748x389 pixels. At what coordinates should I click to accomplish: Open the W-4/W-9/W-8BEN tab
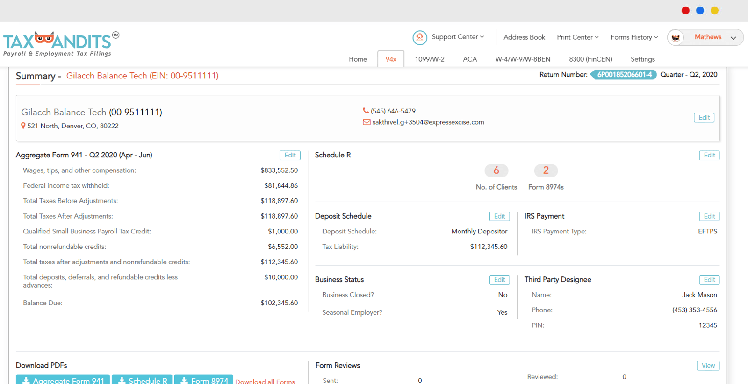click(522, 59)
